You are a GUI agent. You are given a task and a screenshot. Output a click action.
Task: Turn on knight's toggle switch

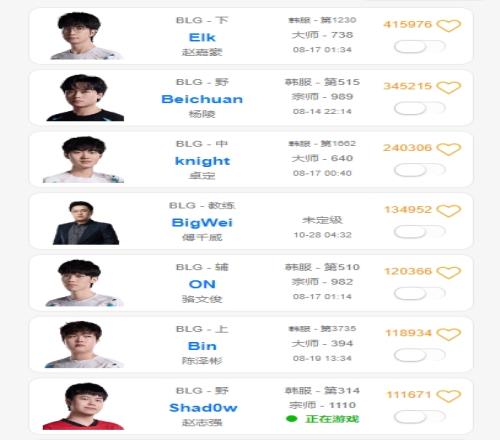(419, 170)
